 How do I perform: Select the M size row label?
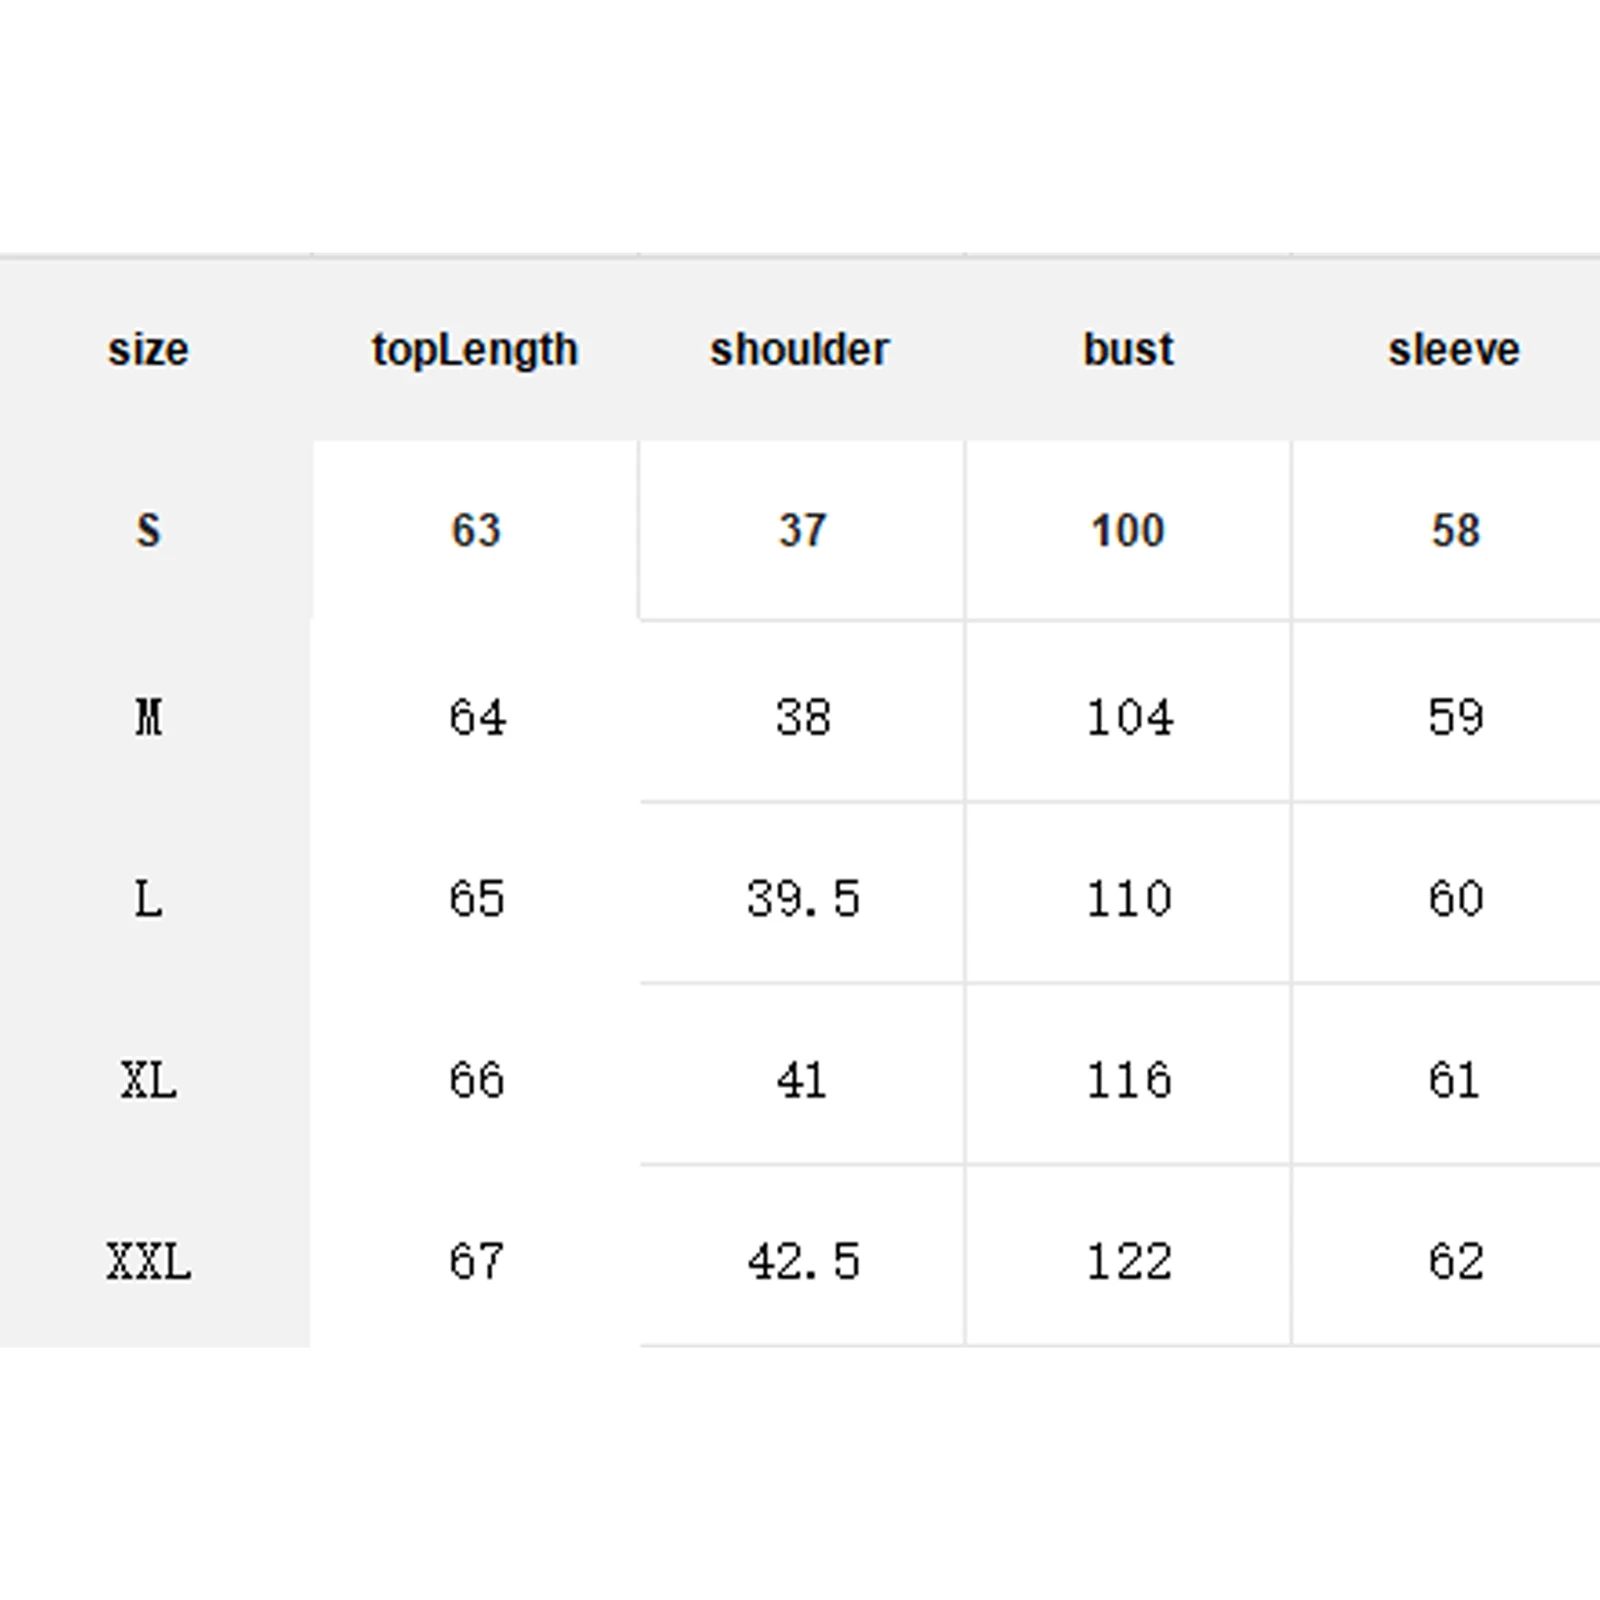pyautogui.click(x=148, y=717)
